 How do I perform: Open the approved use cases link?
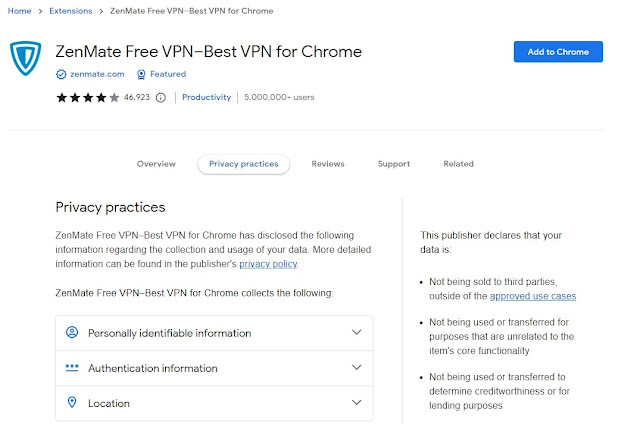(533, 296)
